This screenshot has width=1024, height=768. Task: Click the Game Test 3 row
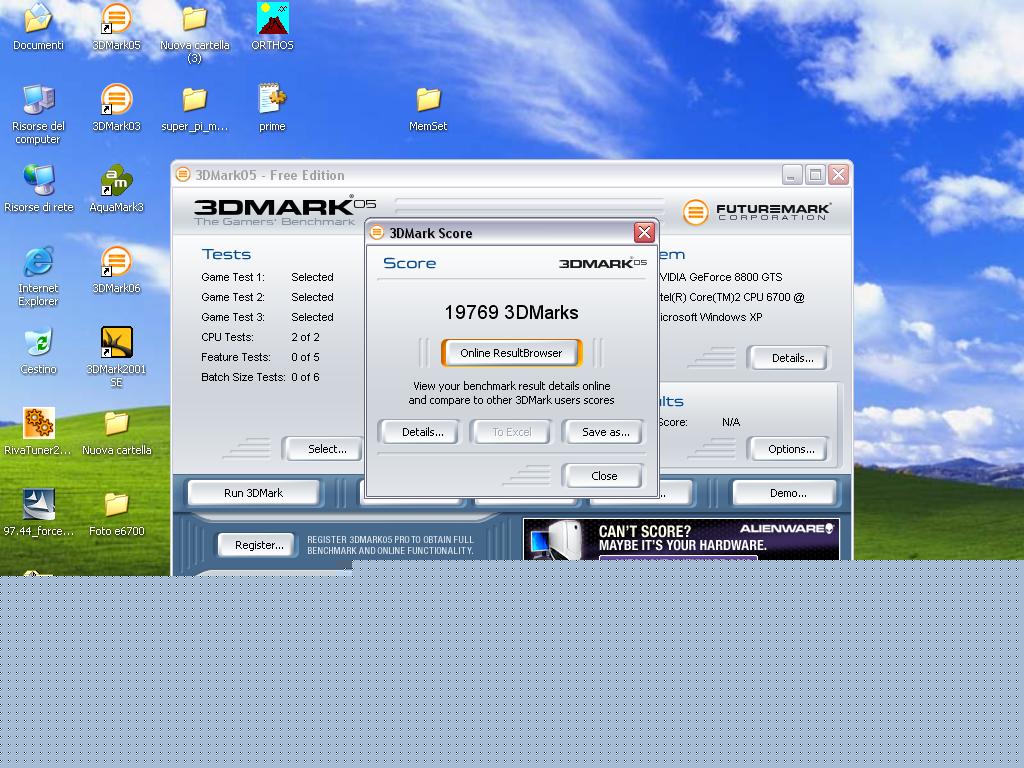[268, 317]
